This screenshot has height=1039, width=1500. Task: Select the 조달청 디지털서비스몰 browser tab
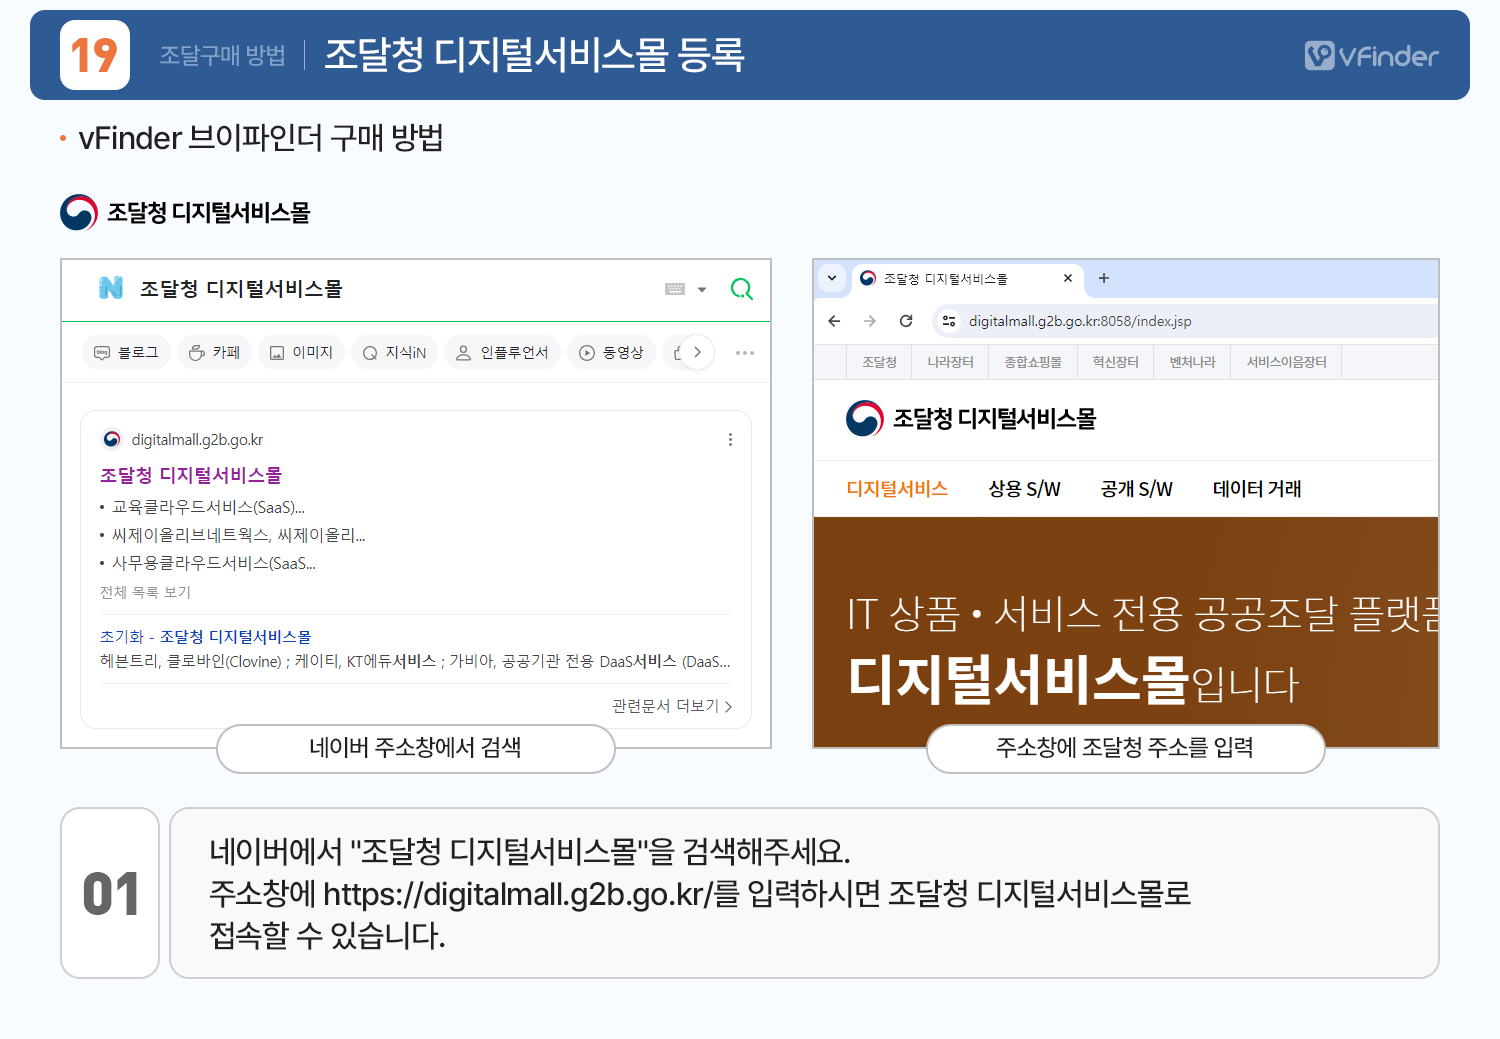[x=966, y=279]
